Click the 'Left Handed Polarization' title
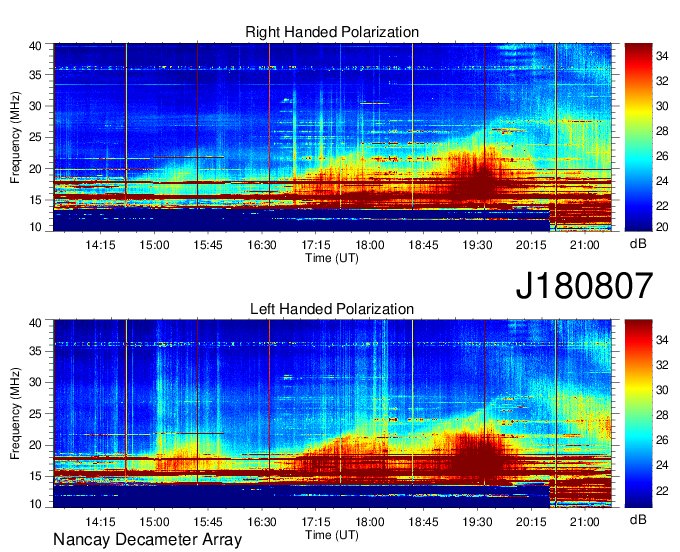 coord(332,309)
